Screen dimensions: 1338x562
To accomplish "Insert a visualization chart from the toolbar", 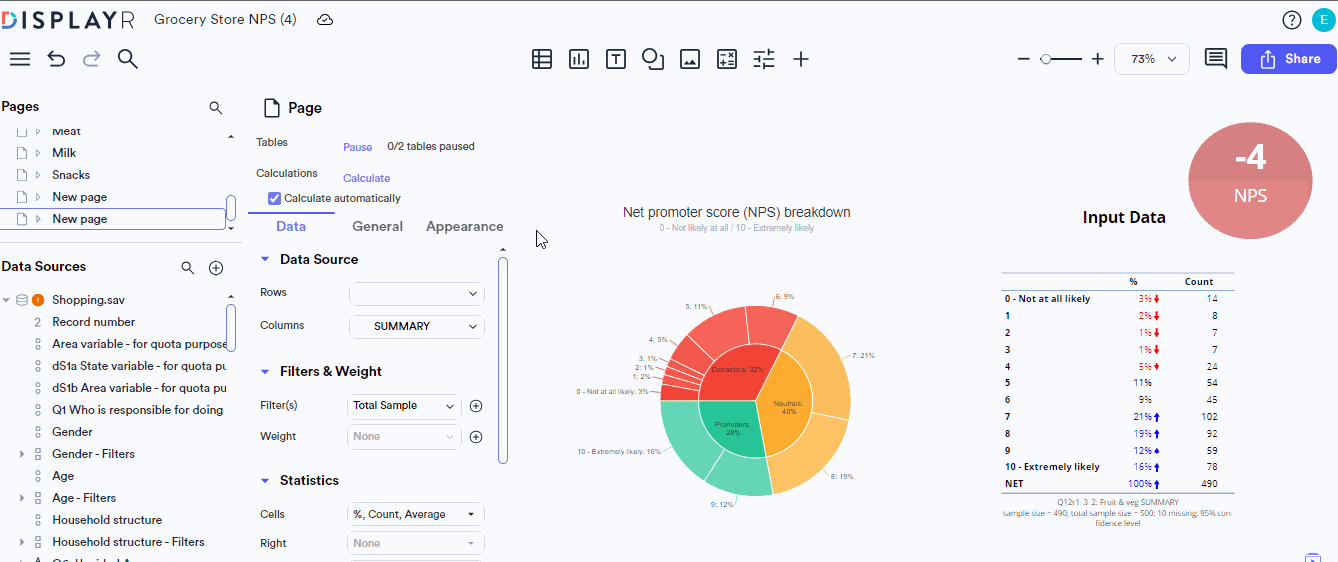I will coord(579,59).
